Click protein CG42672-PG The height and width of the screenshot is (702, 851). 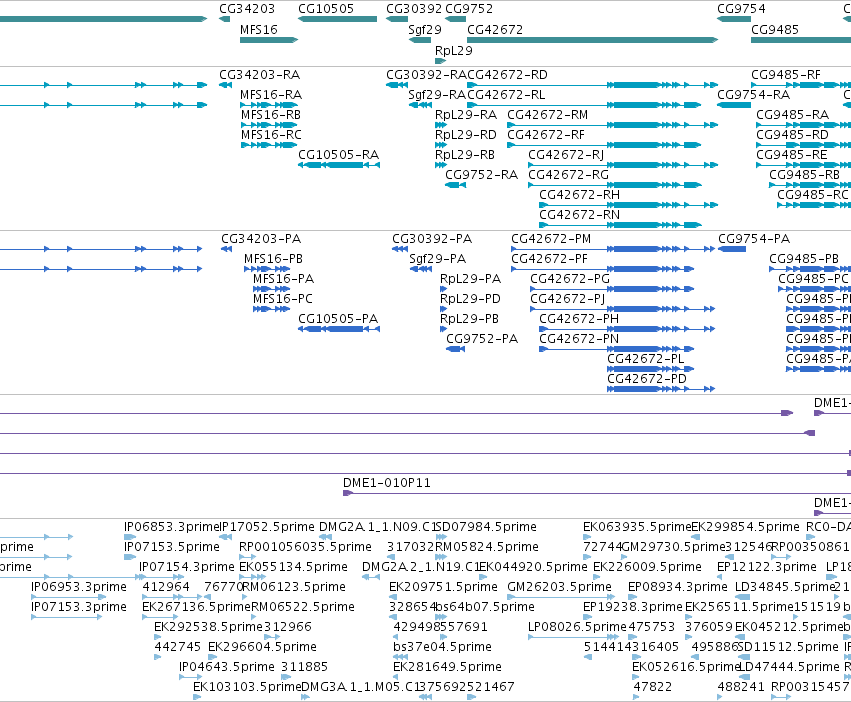570,279
